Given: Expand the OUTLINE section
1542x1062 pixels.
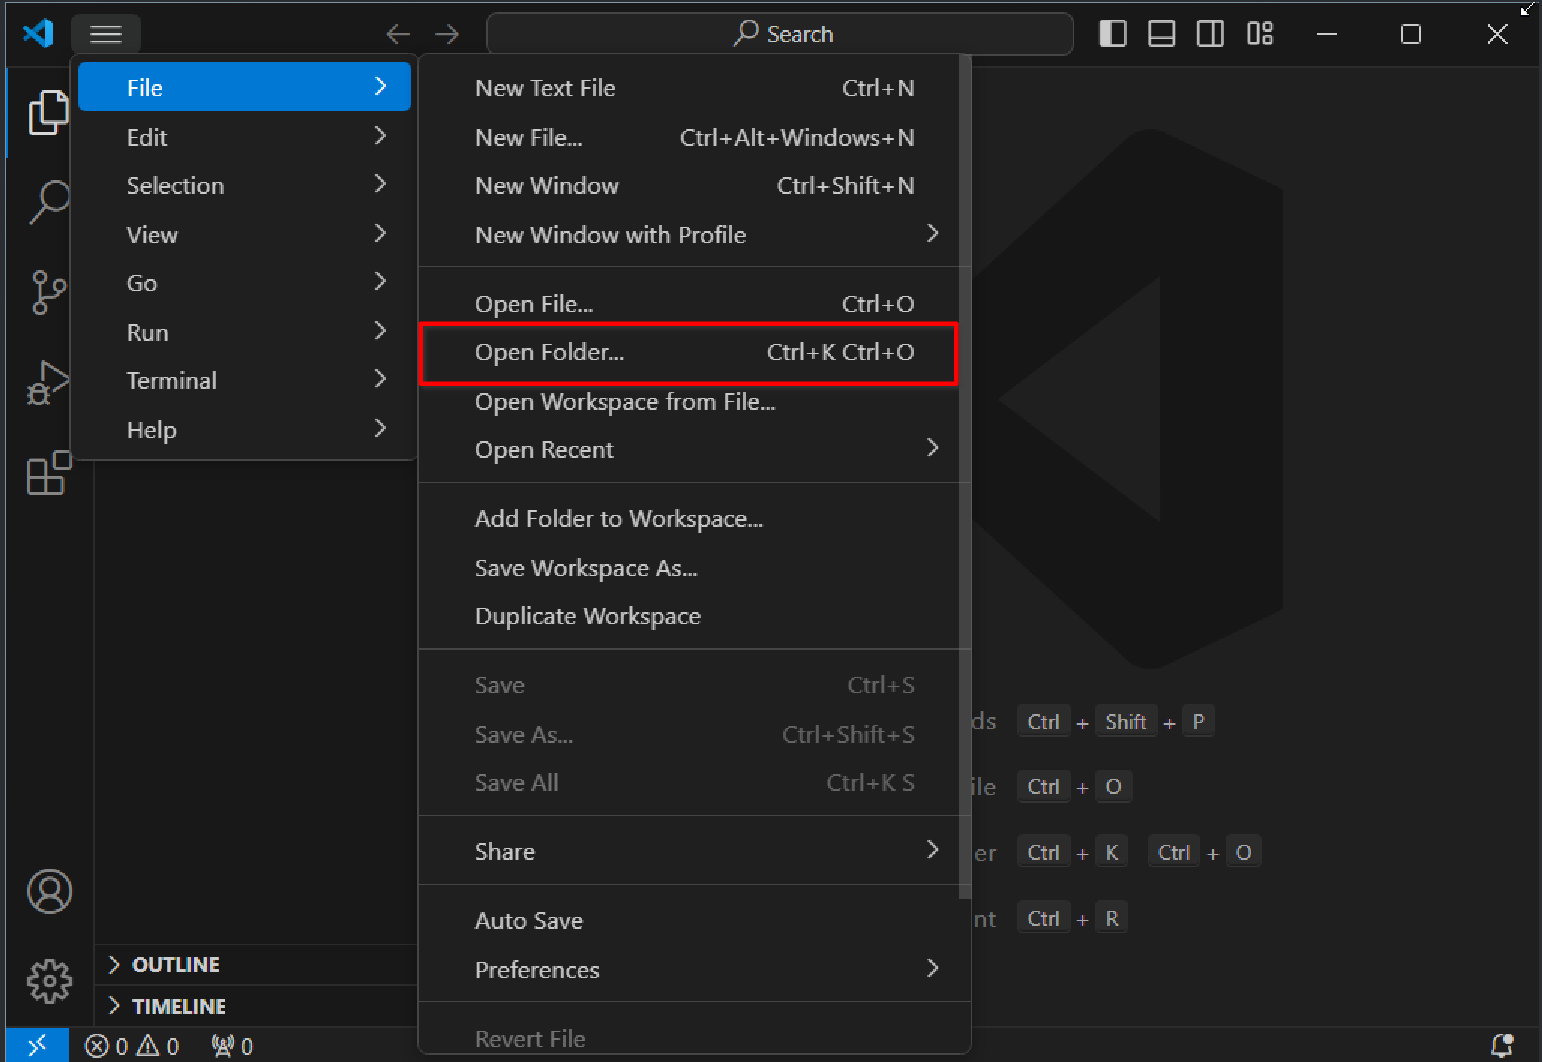Looking at the screenshot, I should (176, 964).
